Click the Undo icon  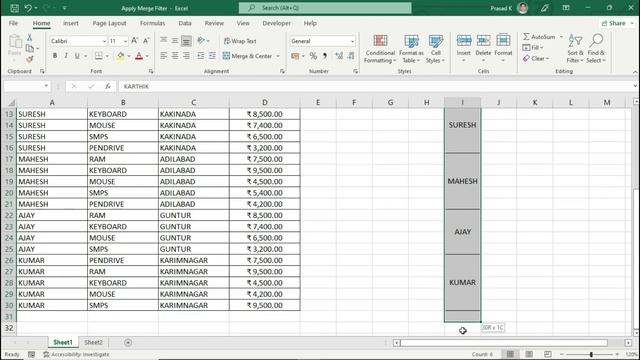click(28, 8)
